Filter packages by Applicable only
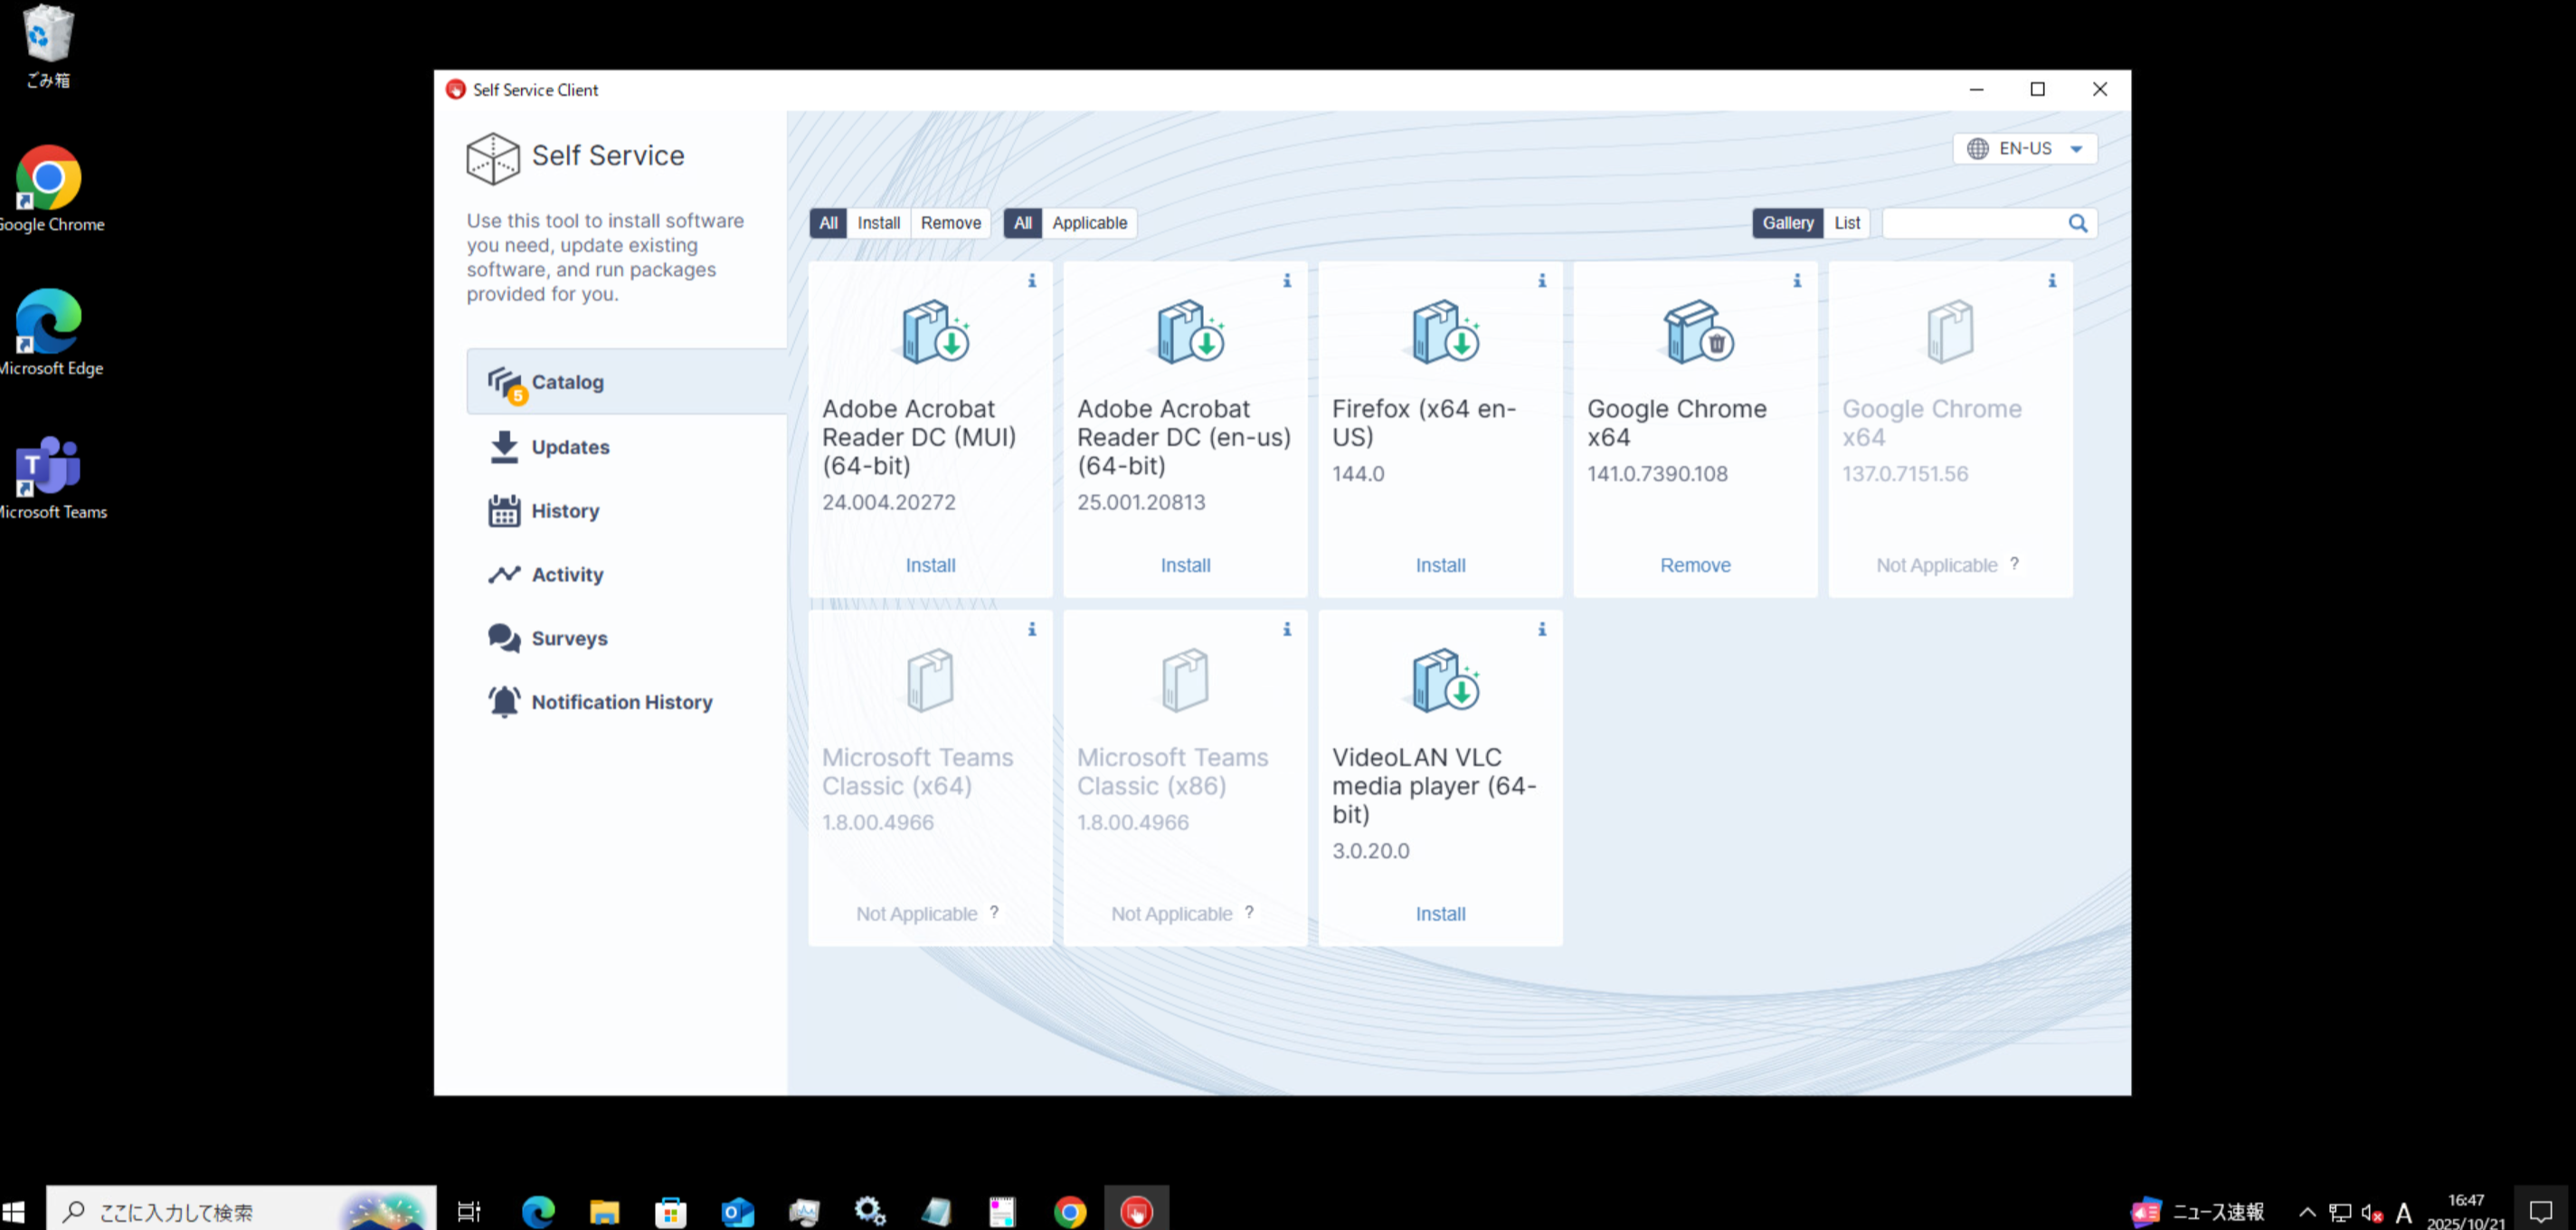 click(1088, 223)
